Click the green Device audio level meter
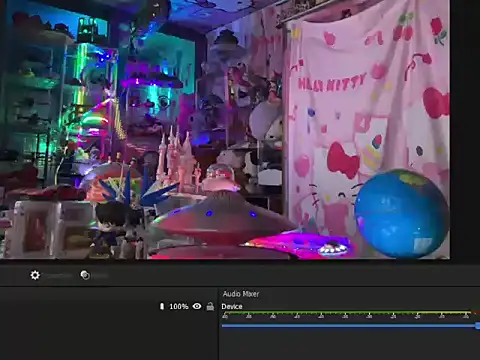This screenshot has height=360, width=480. click(347, 313)
